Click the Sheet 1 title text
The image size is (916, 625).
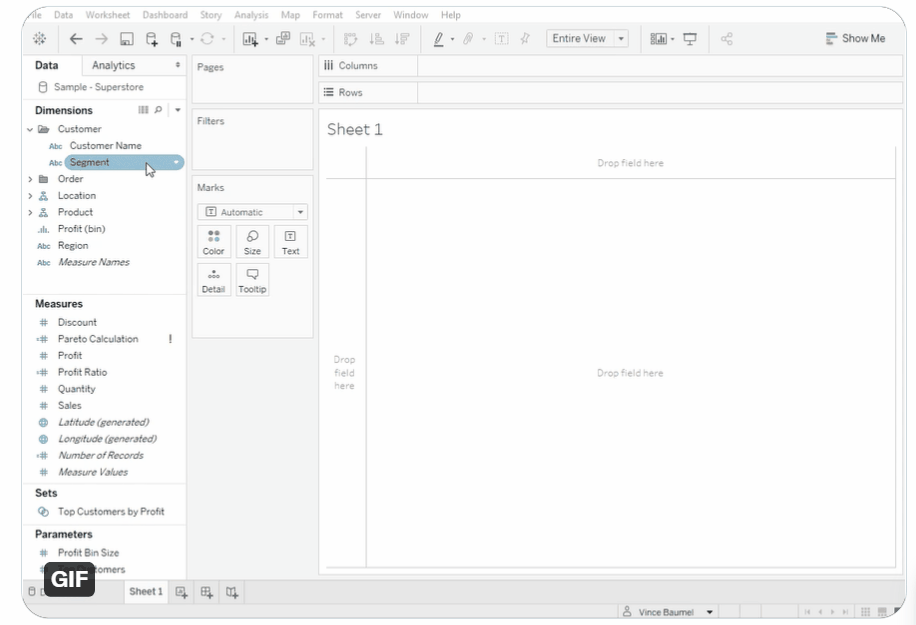(355, 130)
